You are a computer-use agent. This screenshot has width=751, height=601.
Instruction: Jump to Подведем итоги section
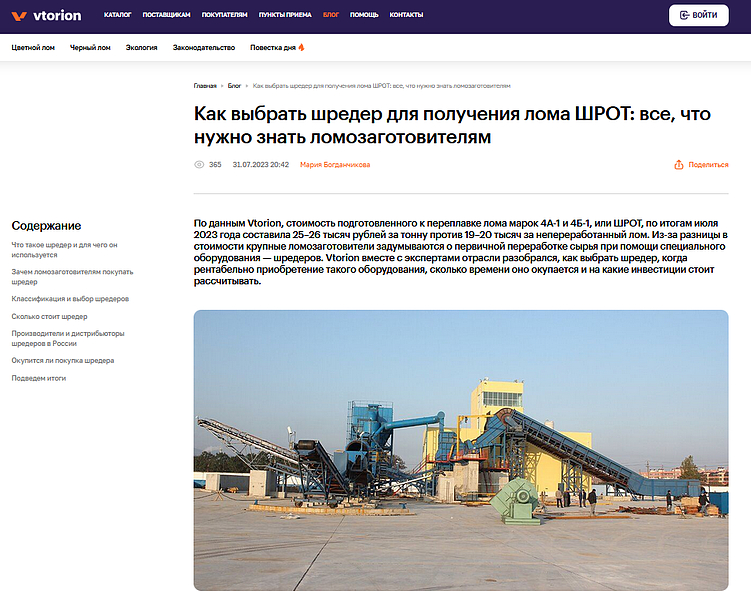click(39, 378)
